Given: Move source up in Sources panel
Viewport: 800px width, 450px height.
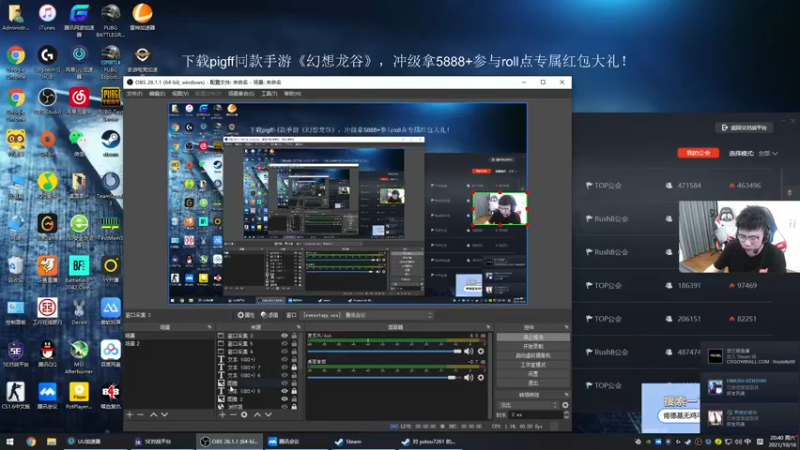Looking at the screenshot, I should (257, 415).
